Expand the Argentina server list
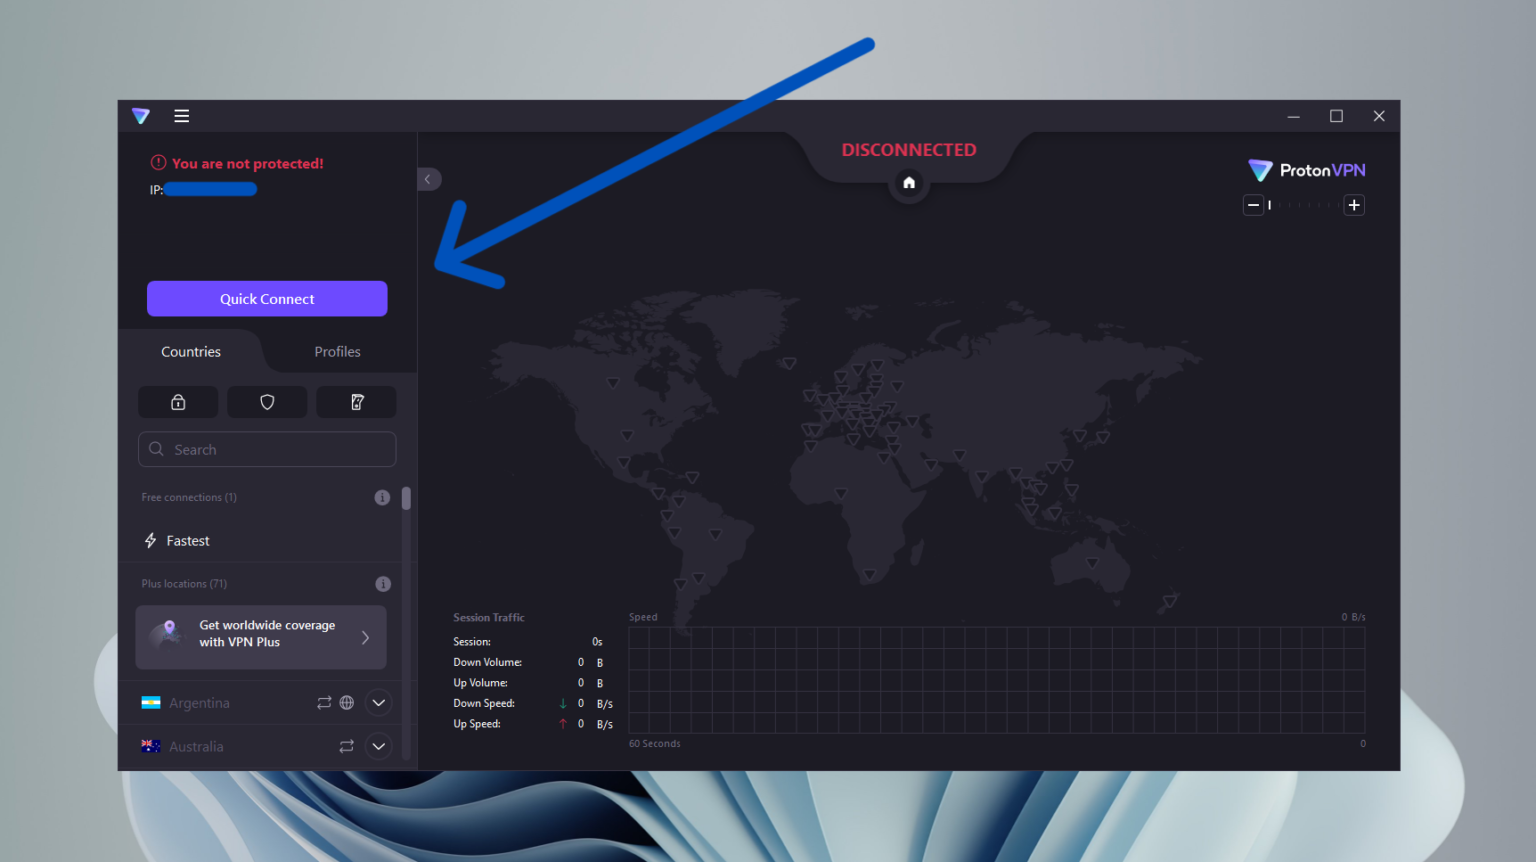1536x862 pixels. click(378, 702)
